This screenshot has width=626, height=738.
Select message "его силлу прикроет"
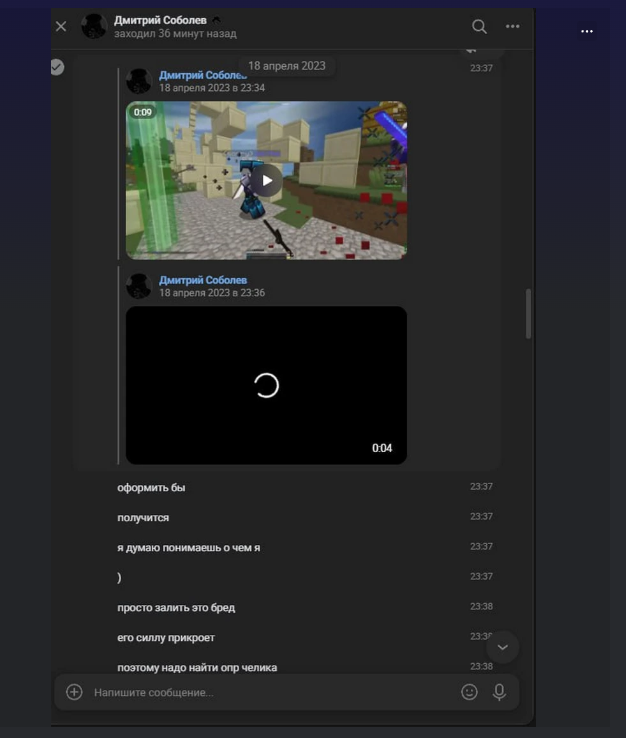click(166, 638)
